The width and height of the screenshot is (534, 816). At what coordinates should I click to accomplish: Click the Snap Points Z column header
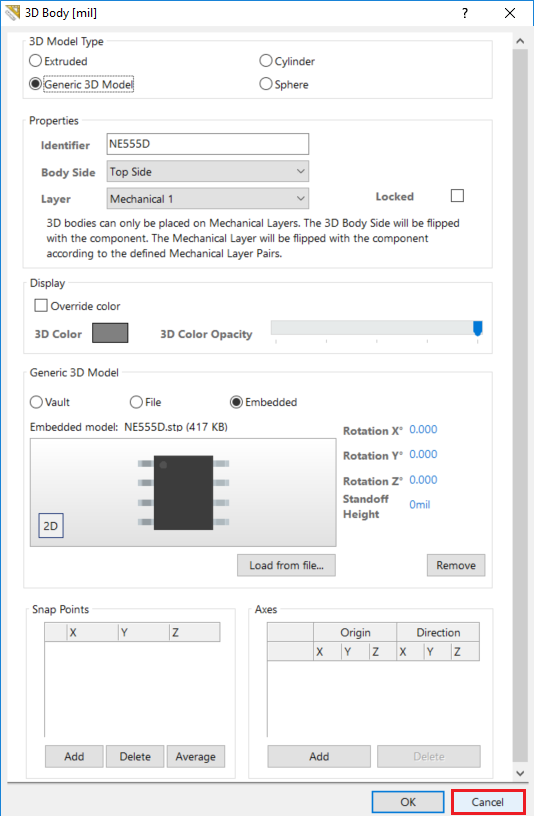click(195, 632)
